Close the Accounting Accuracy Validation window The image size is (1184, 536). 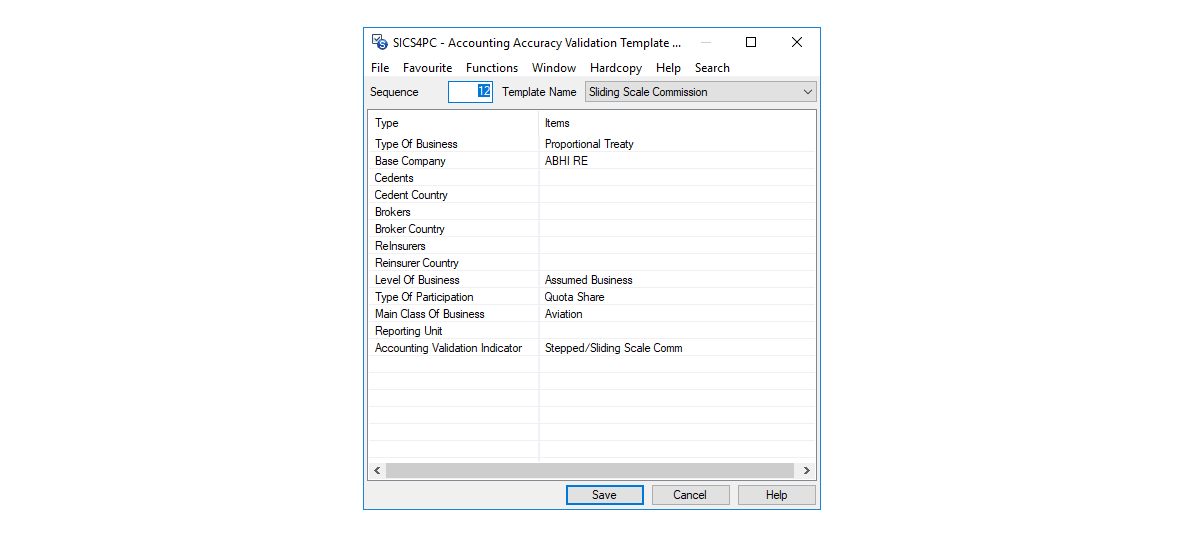(797, 42)
